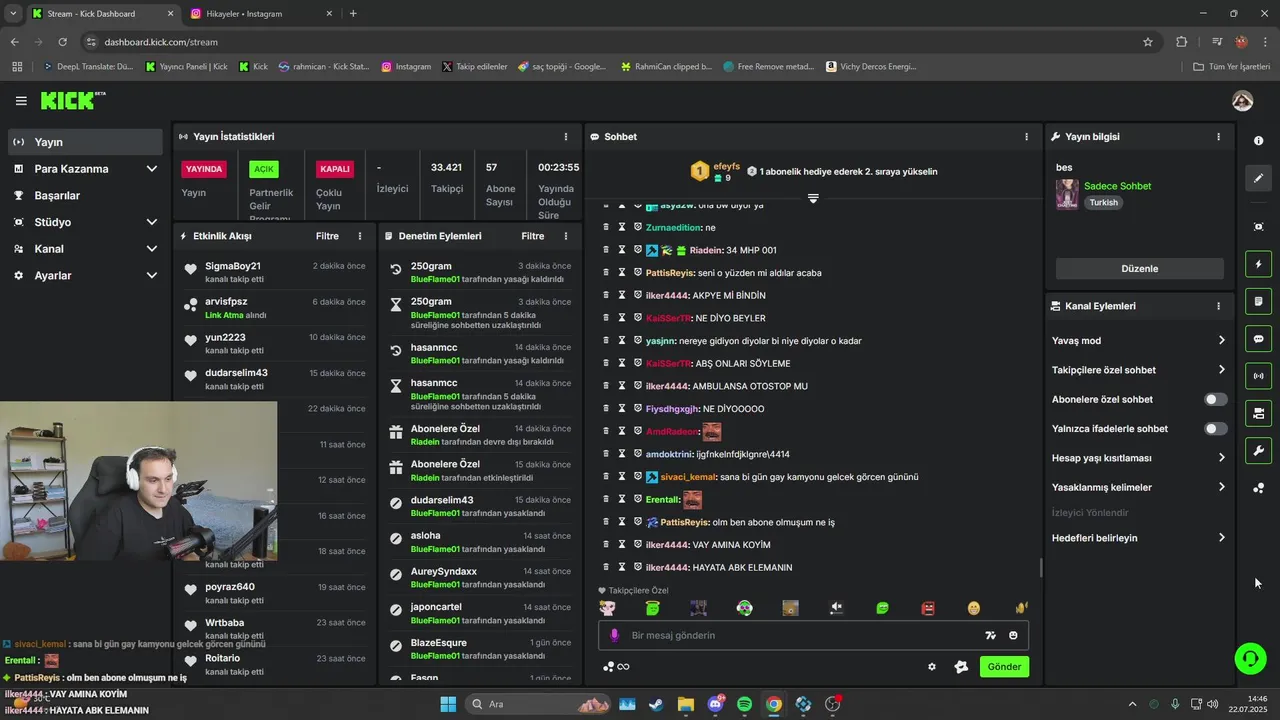Viewport: 1280px width, 720px height.
Task: Click the channel points infinity icon below chat
Action: [x=616, y=667]
